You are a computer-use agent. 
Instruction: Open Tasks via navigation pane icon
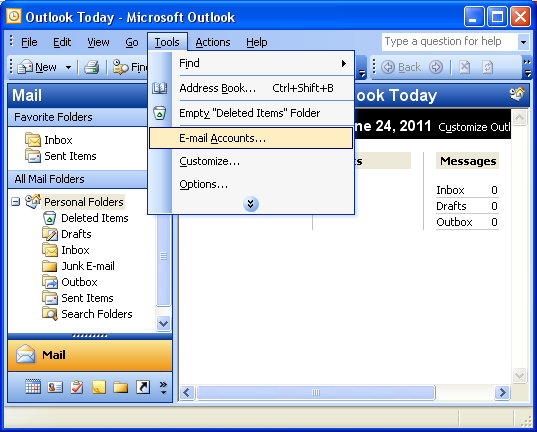77,387
